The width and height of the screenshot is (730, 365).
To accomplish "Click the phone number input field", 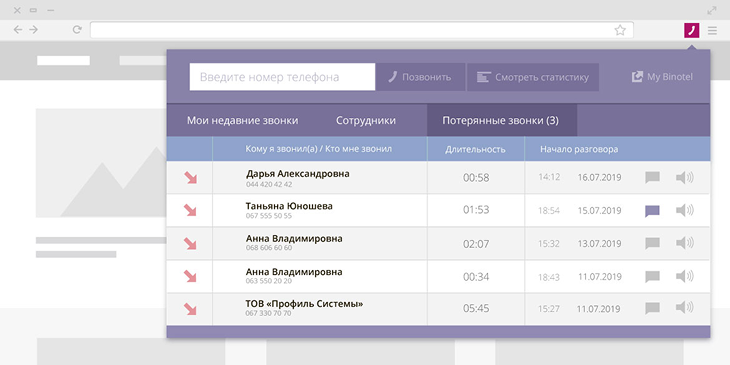I will click(x=282, y=77).
